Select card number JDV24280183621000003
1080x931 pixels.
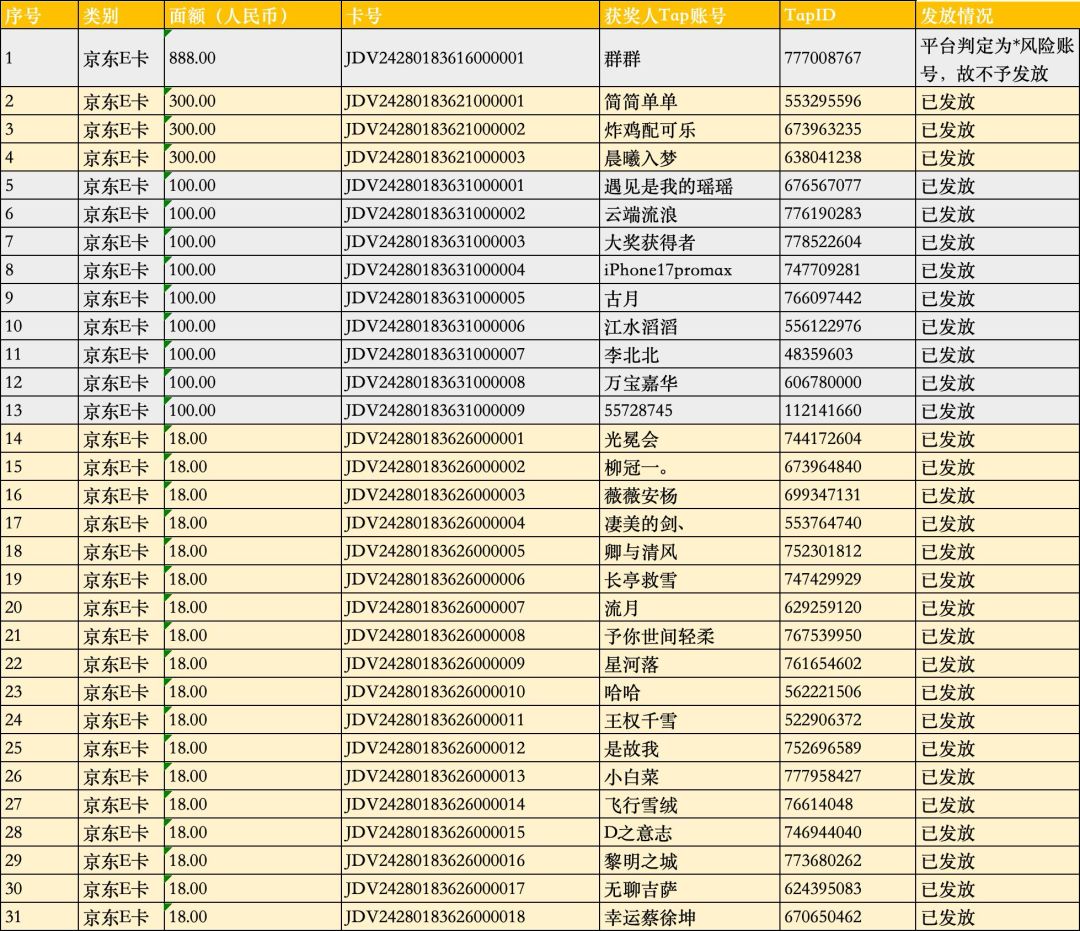pyautogui.click(x=435, y=158)
